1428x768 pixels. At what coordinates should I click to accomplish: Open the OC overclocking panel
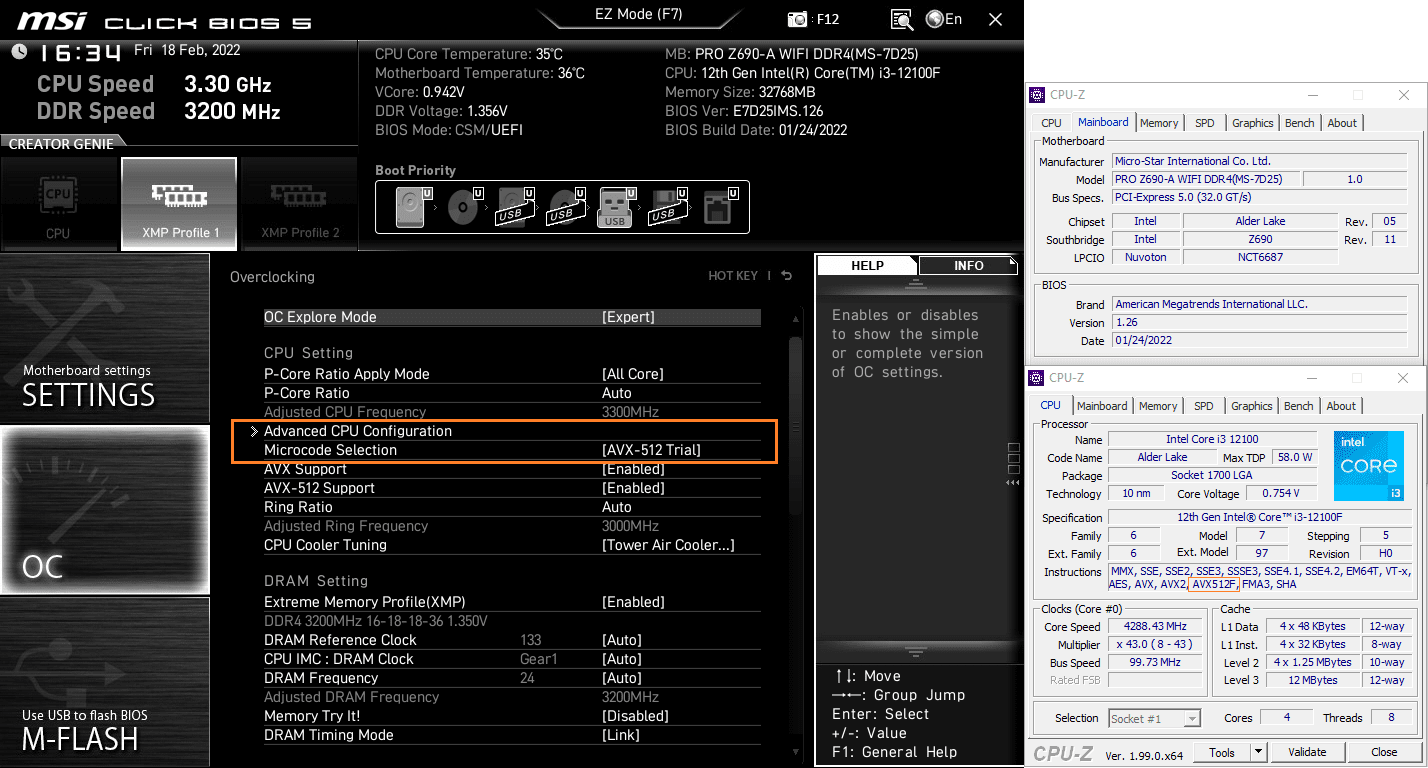point(105,510)
